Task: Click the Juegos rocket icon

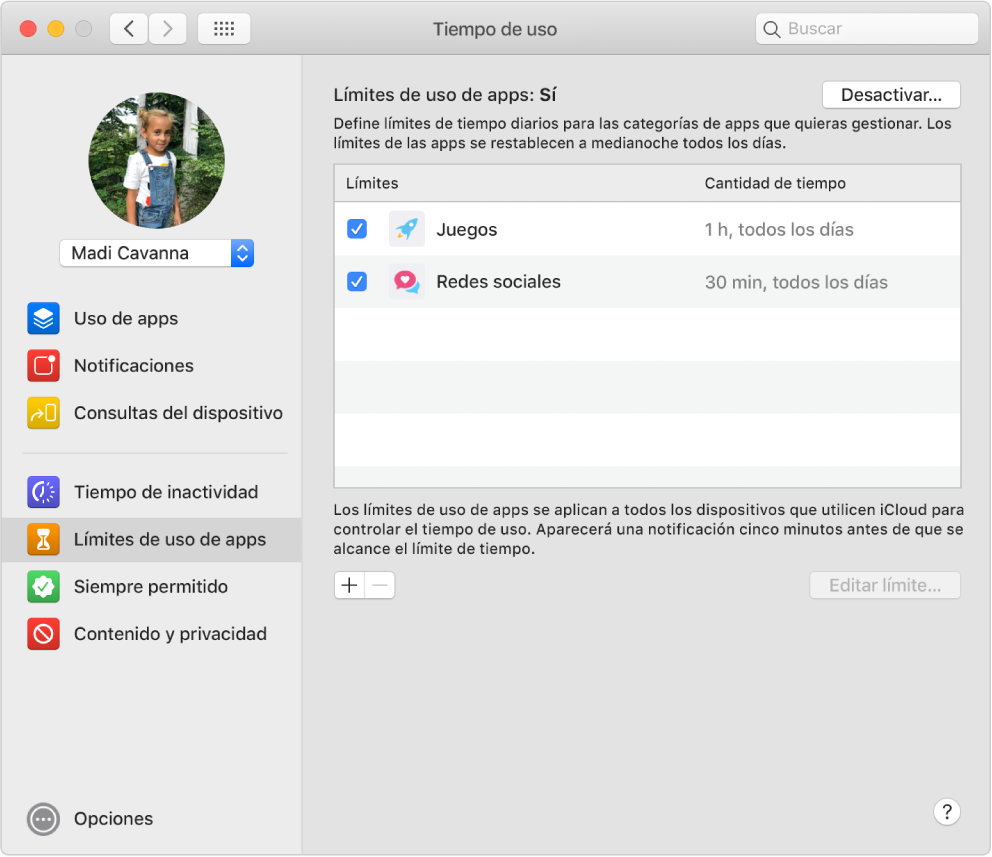Action: click(406, 229)
